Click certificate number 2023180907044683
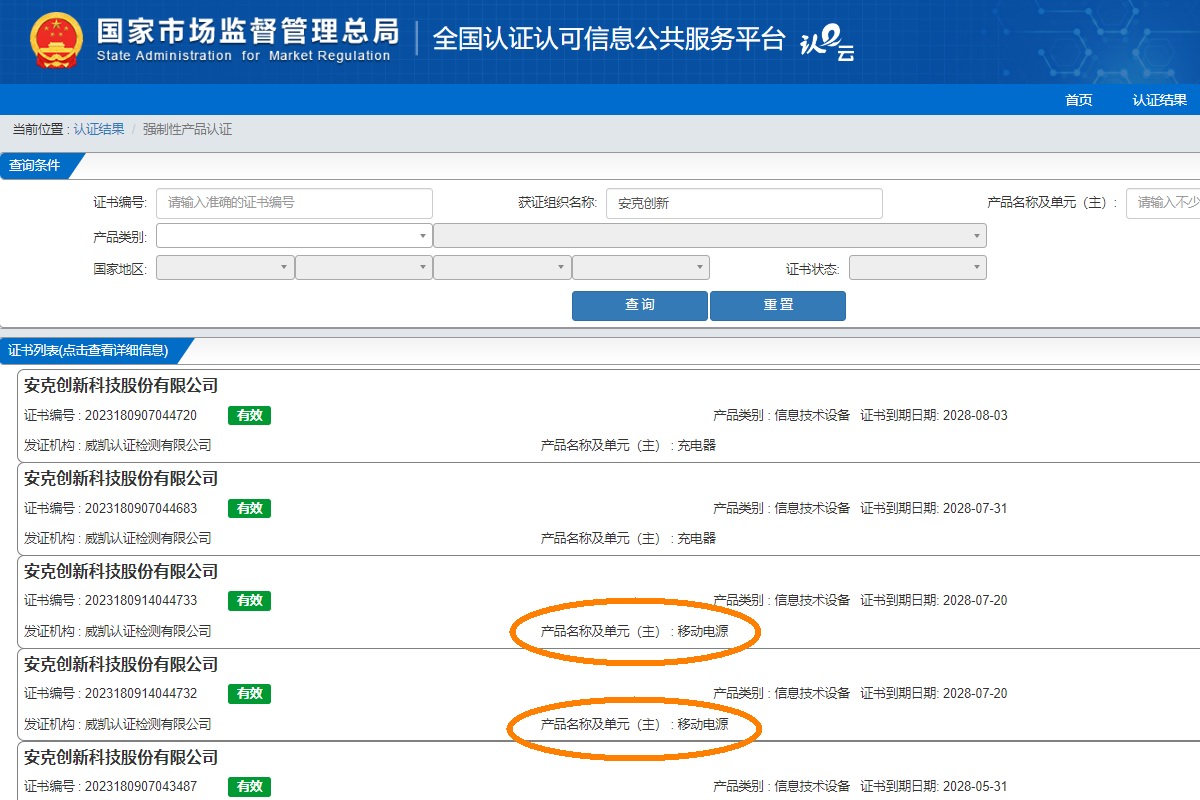Viewport: 1200px width, 800px height. click(141, 509)
